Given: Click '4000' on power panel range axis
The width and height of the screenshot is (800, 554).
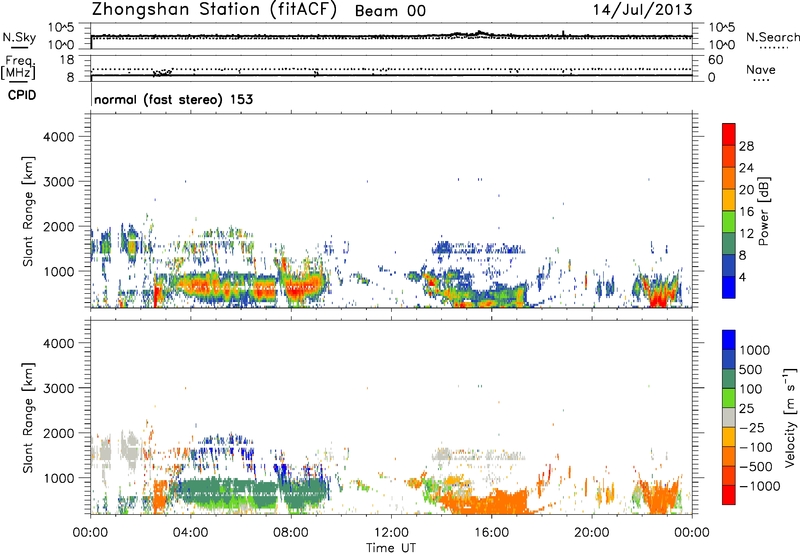Looking at the screenshot, I should point(58,137).
